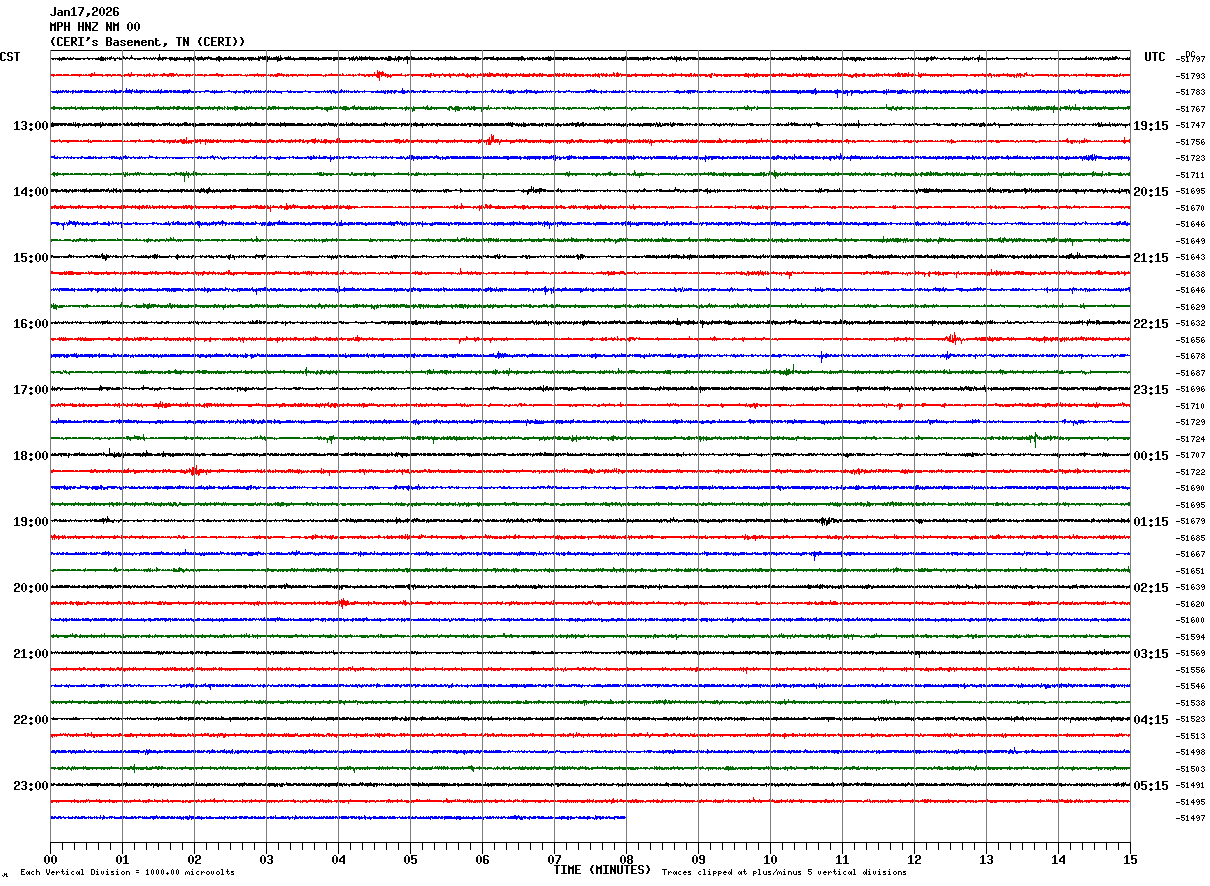
Task: Select the DC offset value -51793
Action: pos(1191,76)
